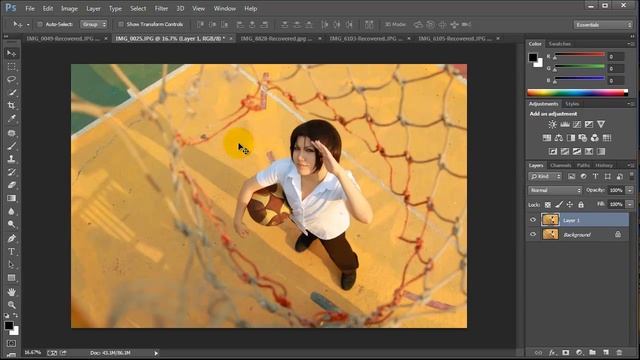
Task: Click the Background layer thumbnail
Action: point(550,234)
